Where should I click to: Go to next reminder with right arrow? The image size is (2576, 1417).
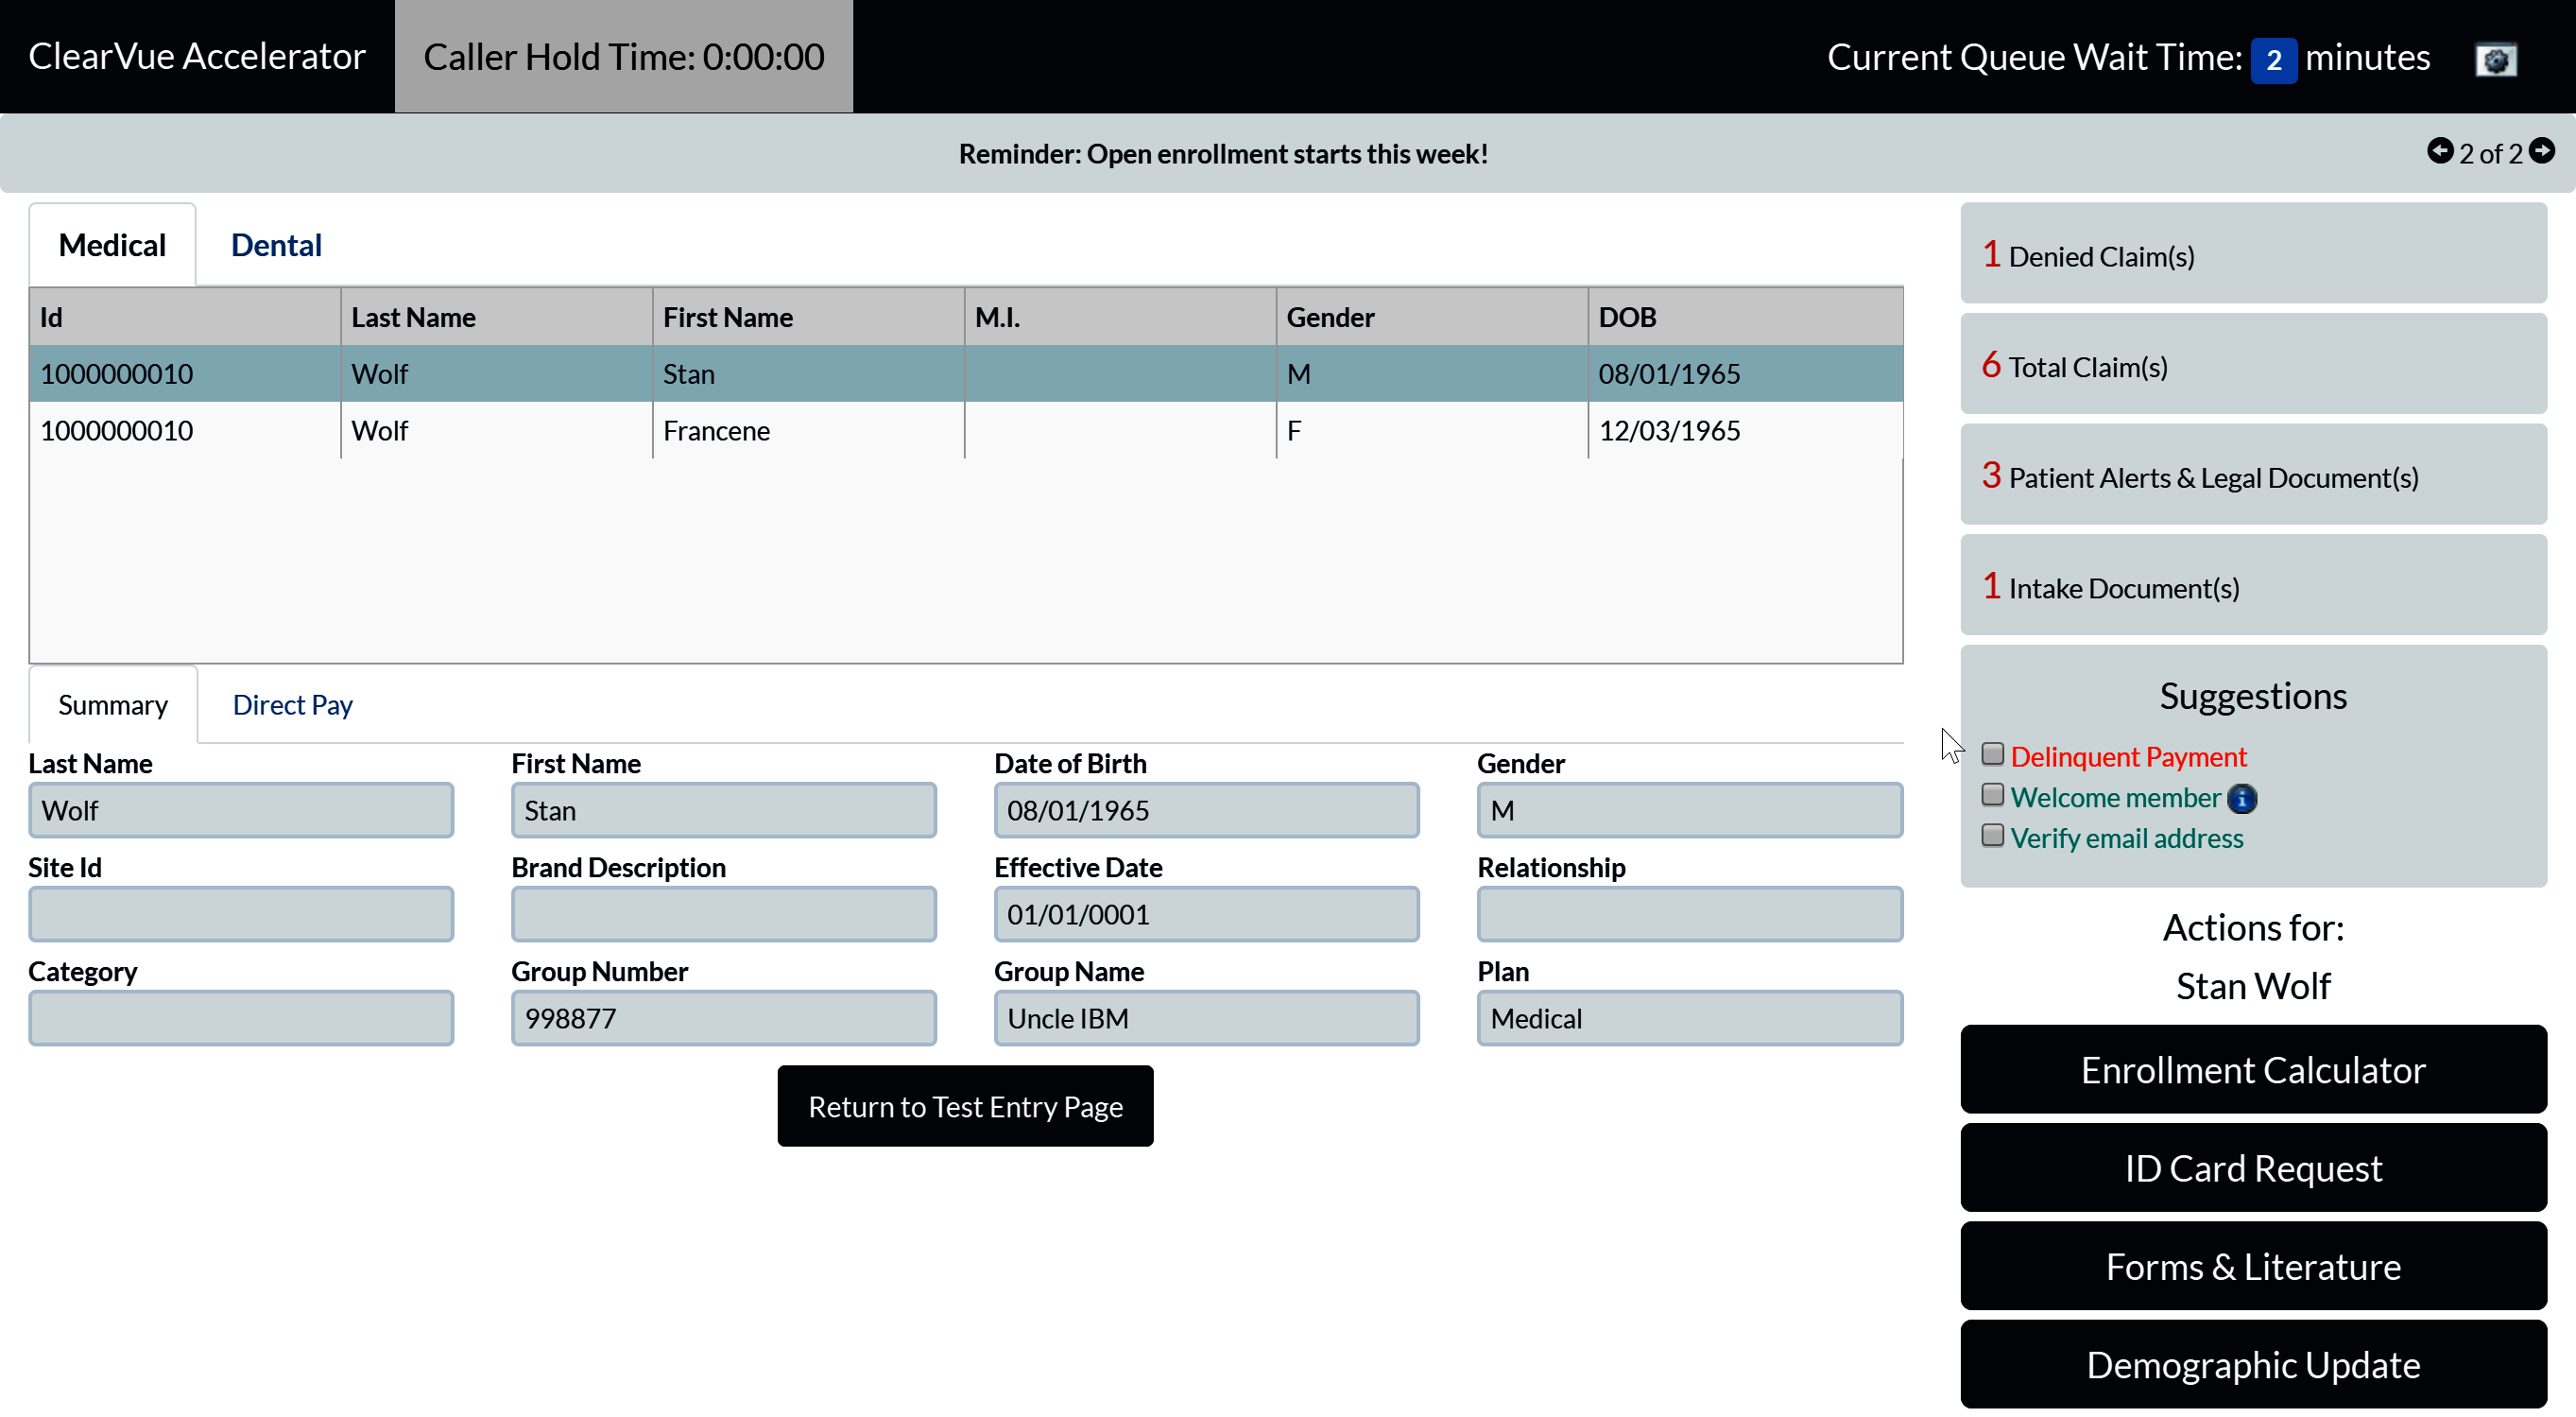click(2542, 151)
